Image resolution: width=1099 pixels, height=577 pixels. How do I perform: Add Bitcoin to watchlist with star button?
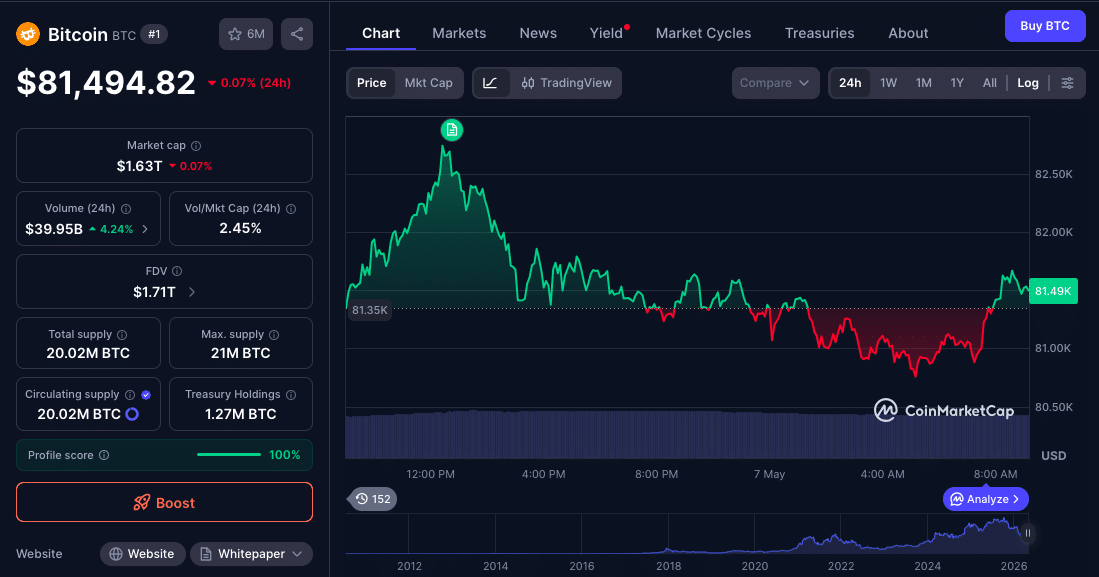(x=246, y=34)
